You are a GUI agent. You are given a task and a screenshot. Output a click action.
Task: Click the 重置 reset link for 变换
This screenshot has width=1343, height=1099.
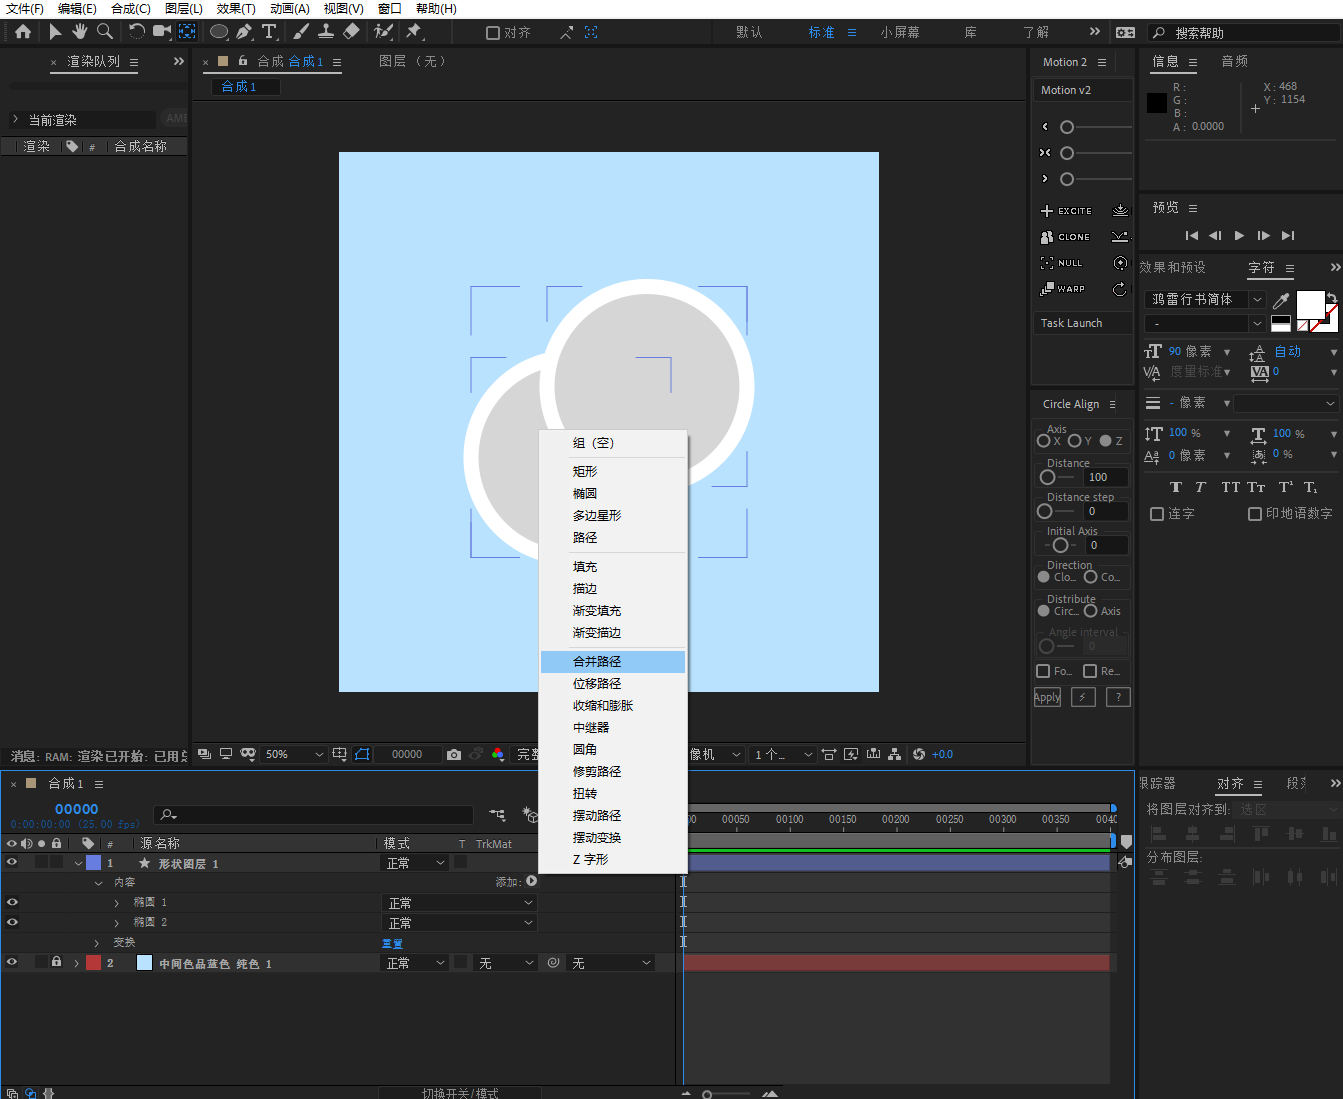point(392,944)
